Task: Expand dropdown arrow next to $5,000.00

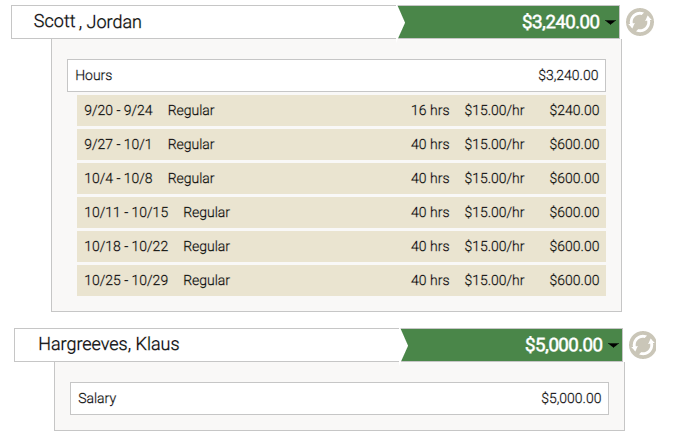Action: [613, 345]
